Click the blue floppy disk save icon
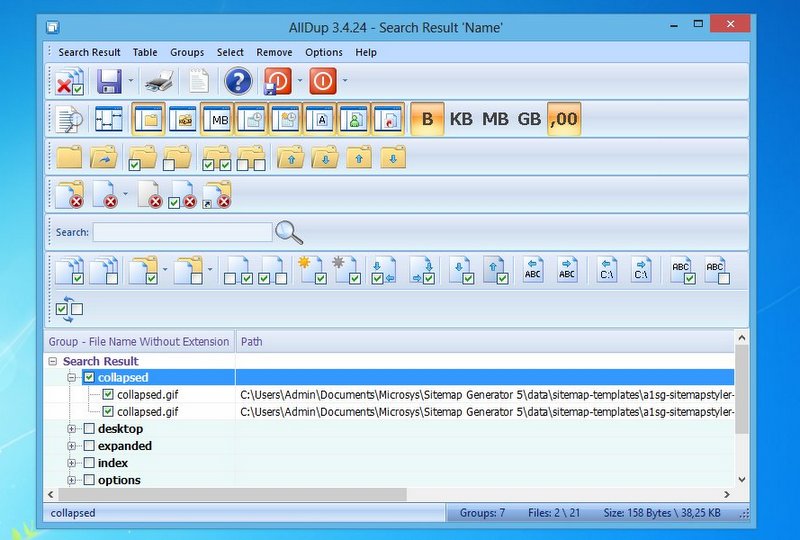The width and height of the screenshot is (800, 540). click(110, 81)
